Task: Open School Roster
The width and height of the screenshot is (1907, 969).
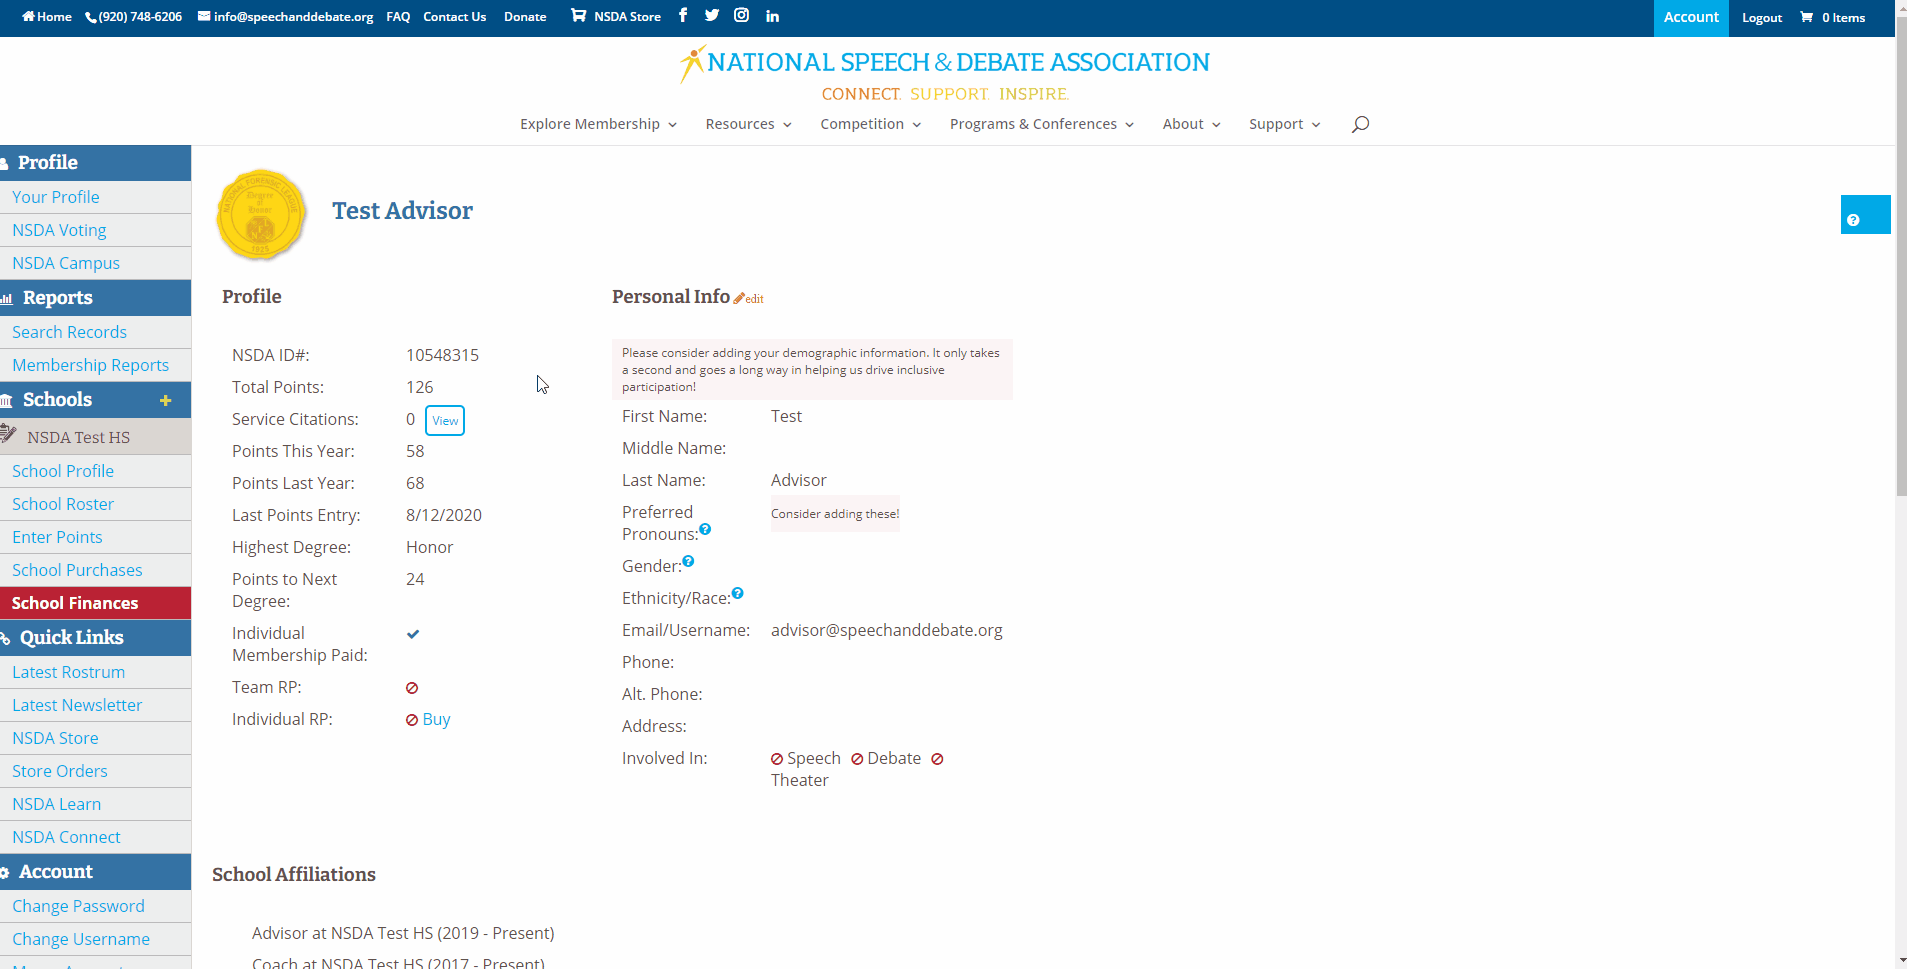Action: pyautogui.click(x=95, y=504)
